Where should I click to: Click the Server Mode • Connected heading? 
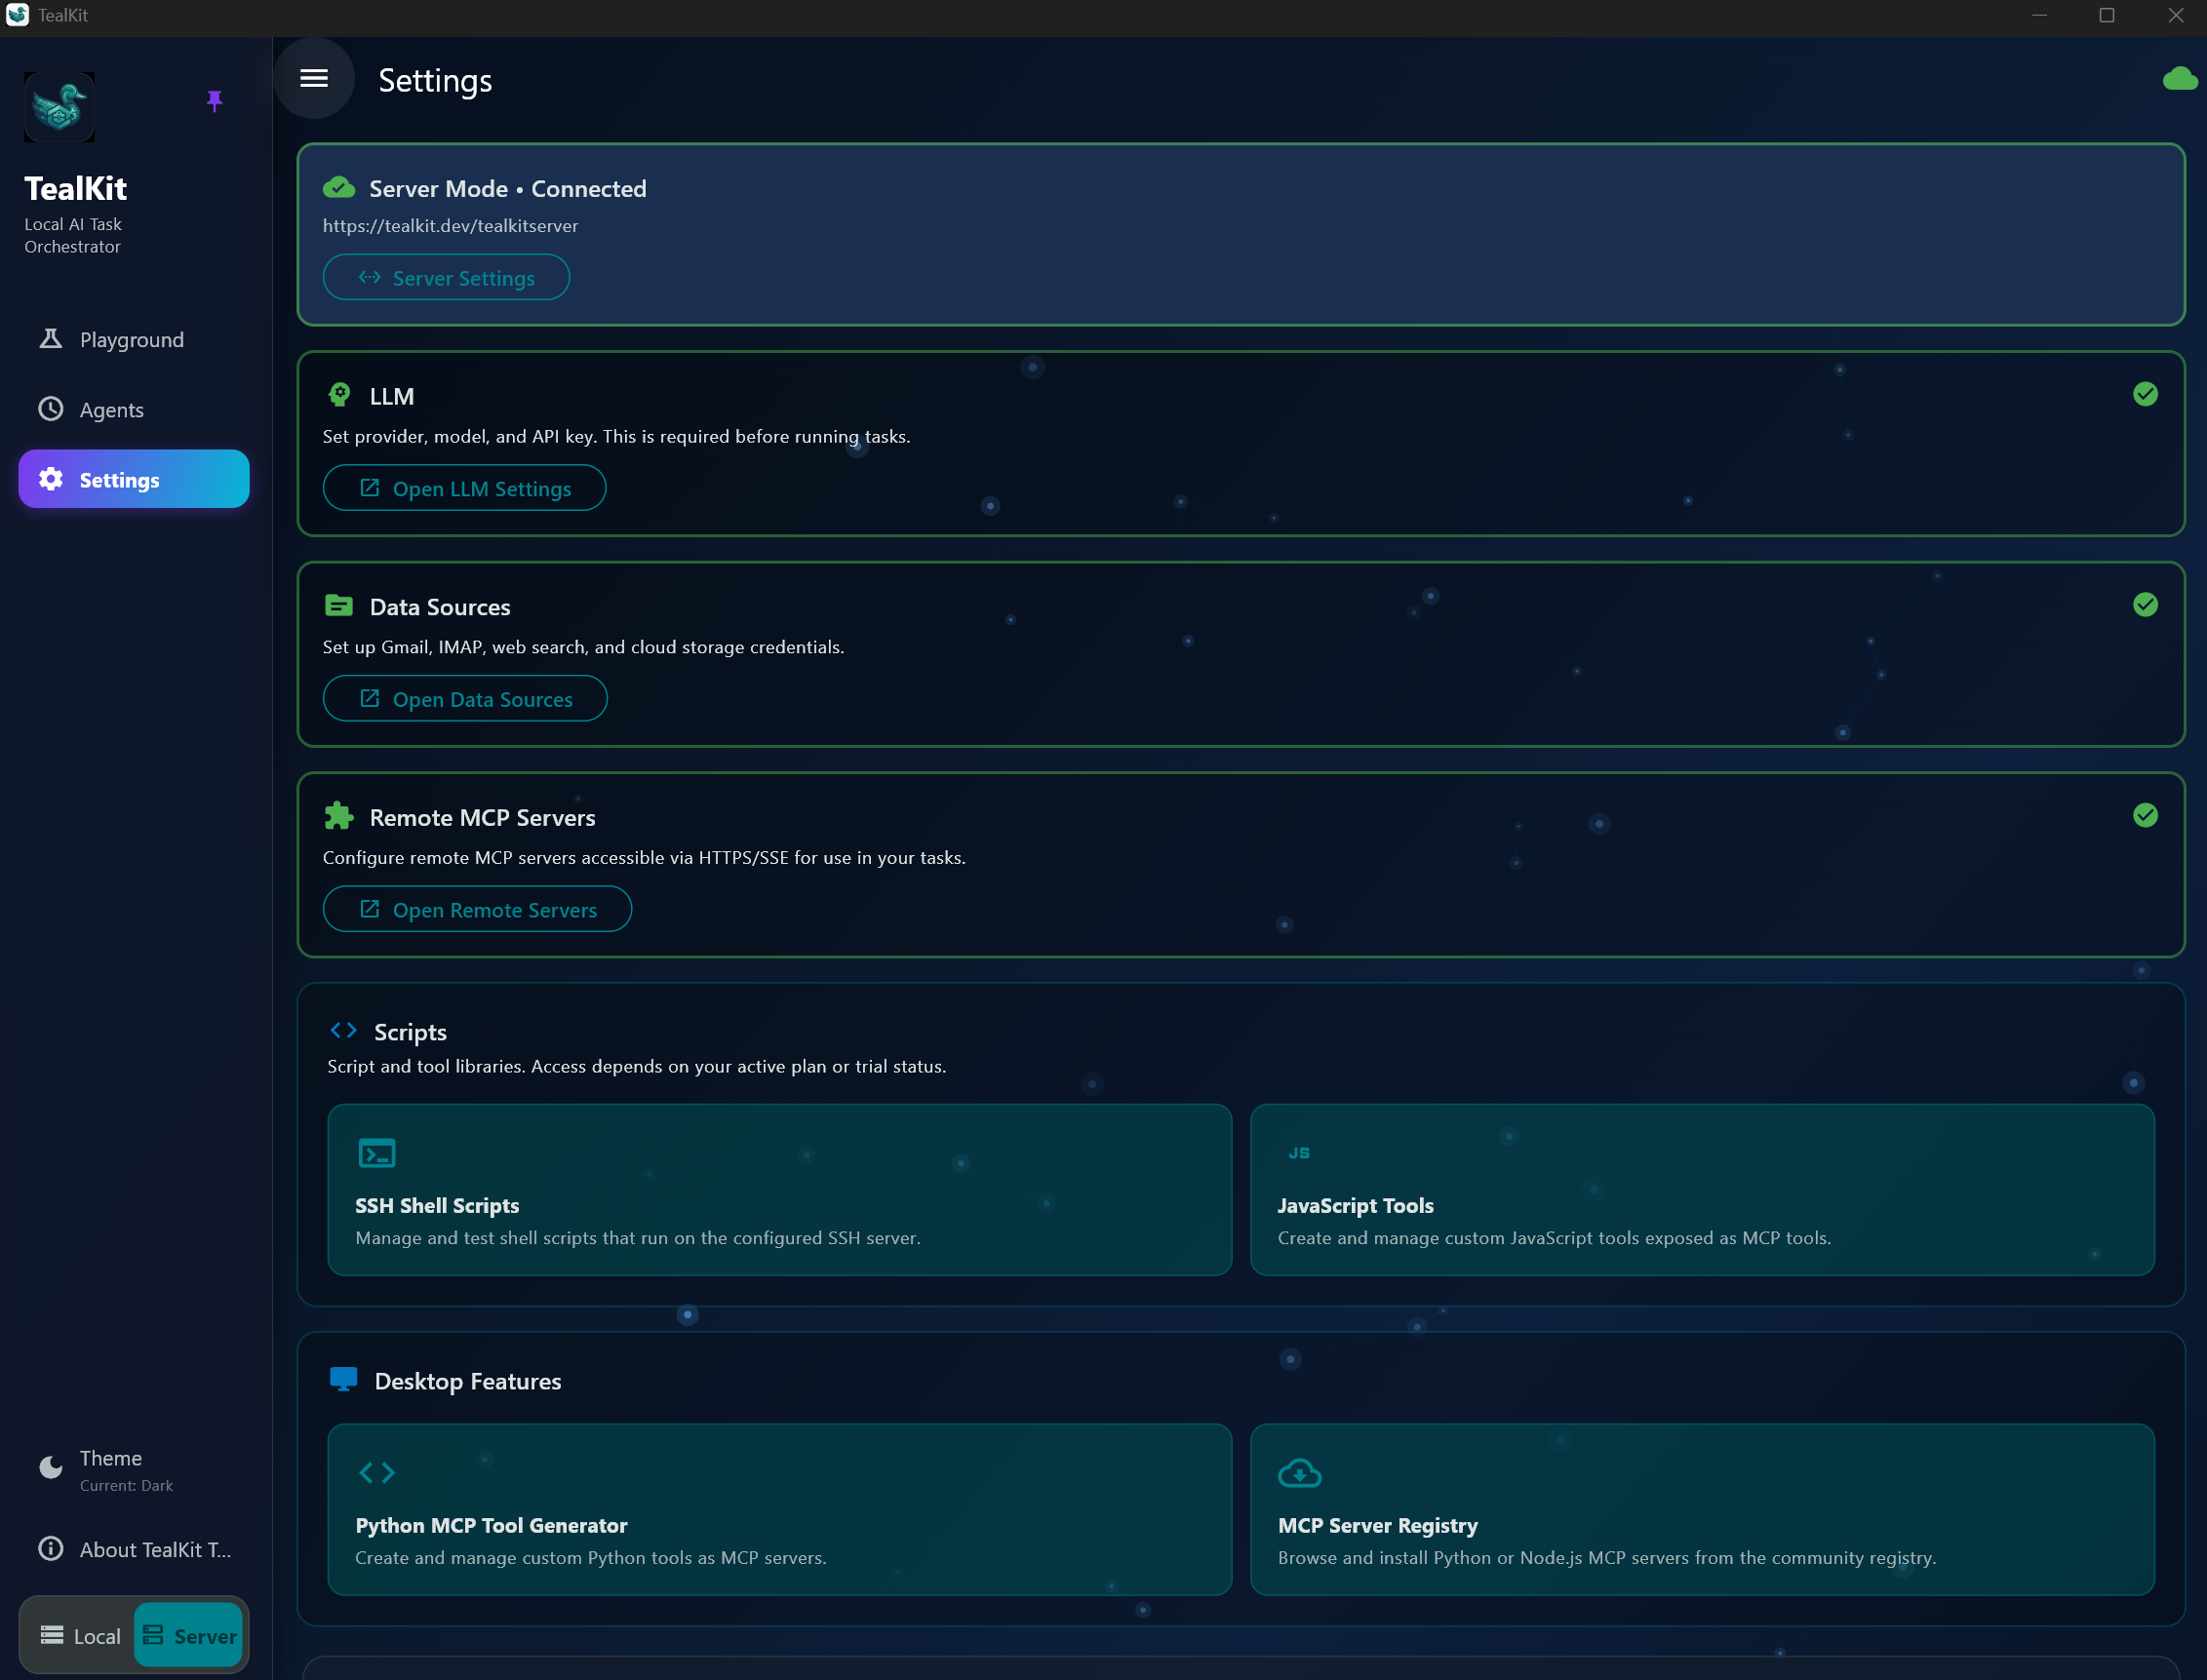[508, 188]
